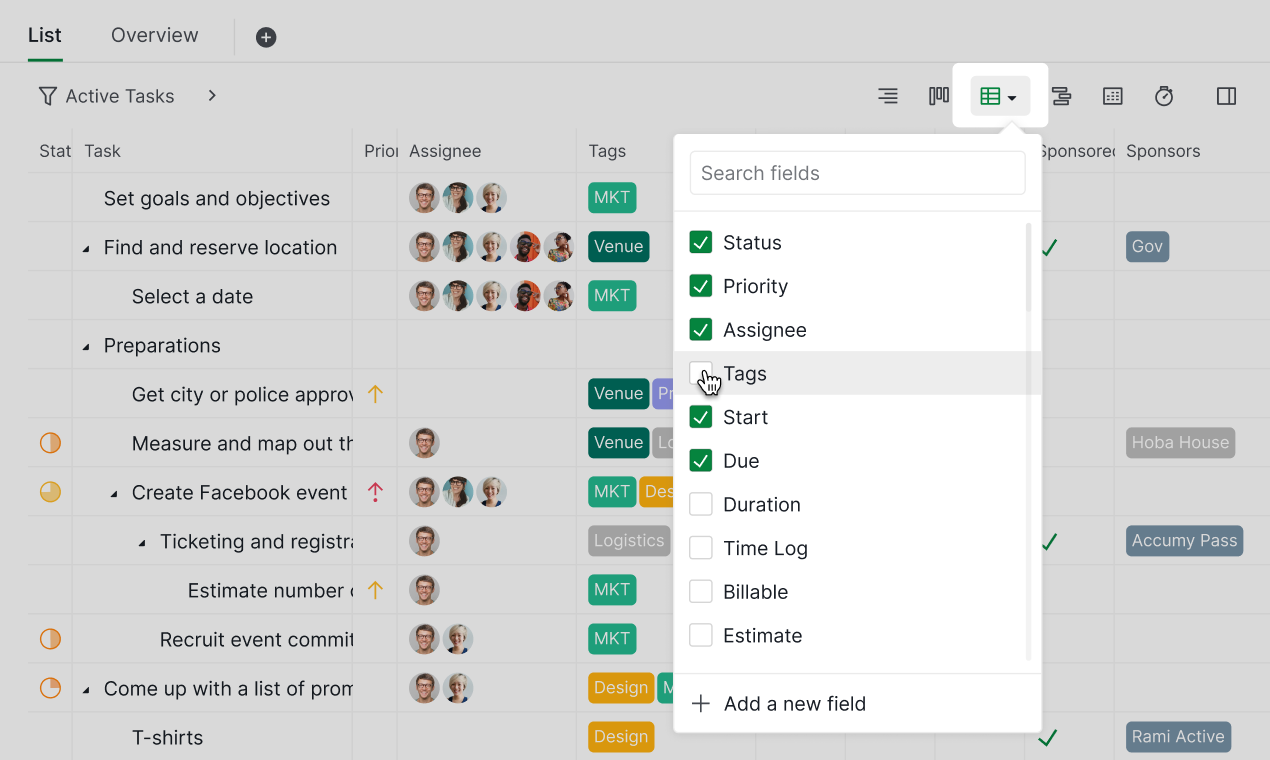1270x760 pixels.
Task: Open the calendar view icon
Action: (x=1112, y=96)
